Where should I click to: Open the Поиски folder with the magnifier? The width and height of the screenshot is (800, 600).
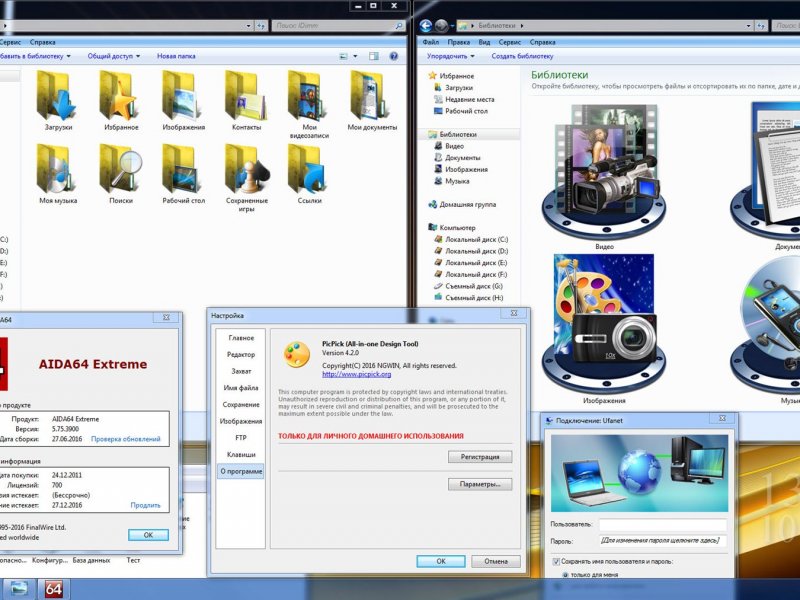[x=121, y=174]
